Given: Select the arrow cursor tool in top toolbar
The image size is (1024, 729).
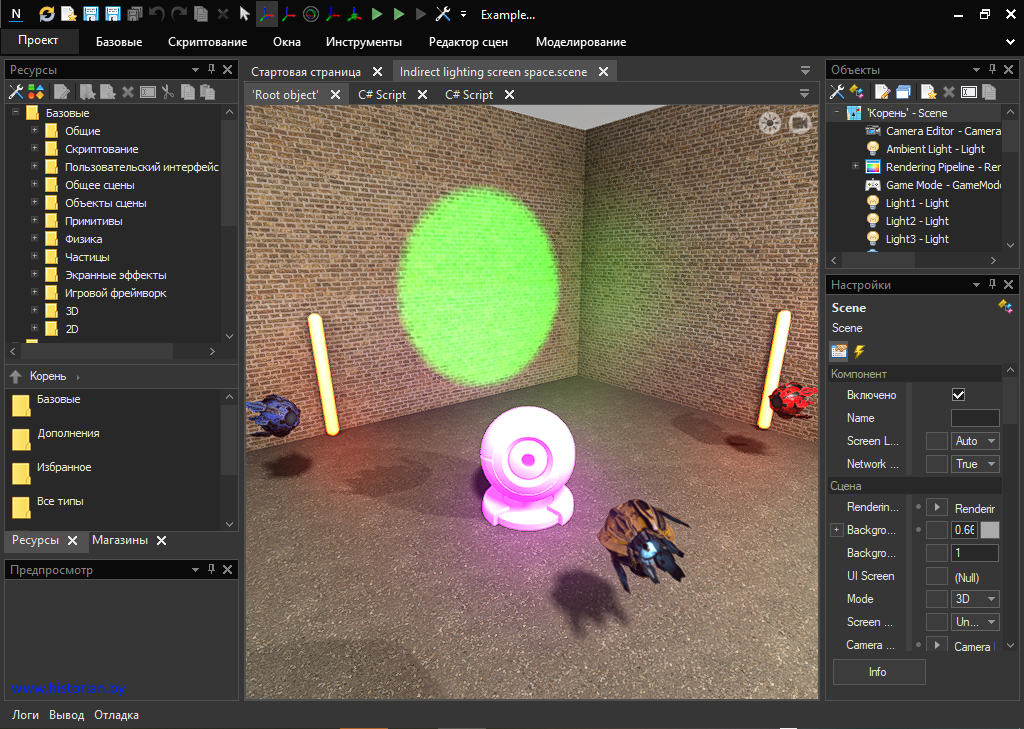Looking at the screenshot, I should point(244,14).
